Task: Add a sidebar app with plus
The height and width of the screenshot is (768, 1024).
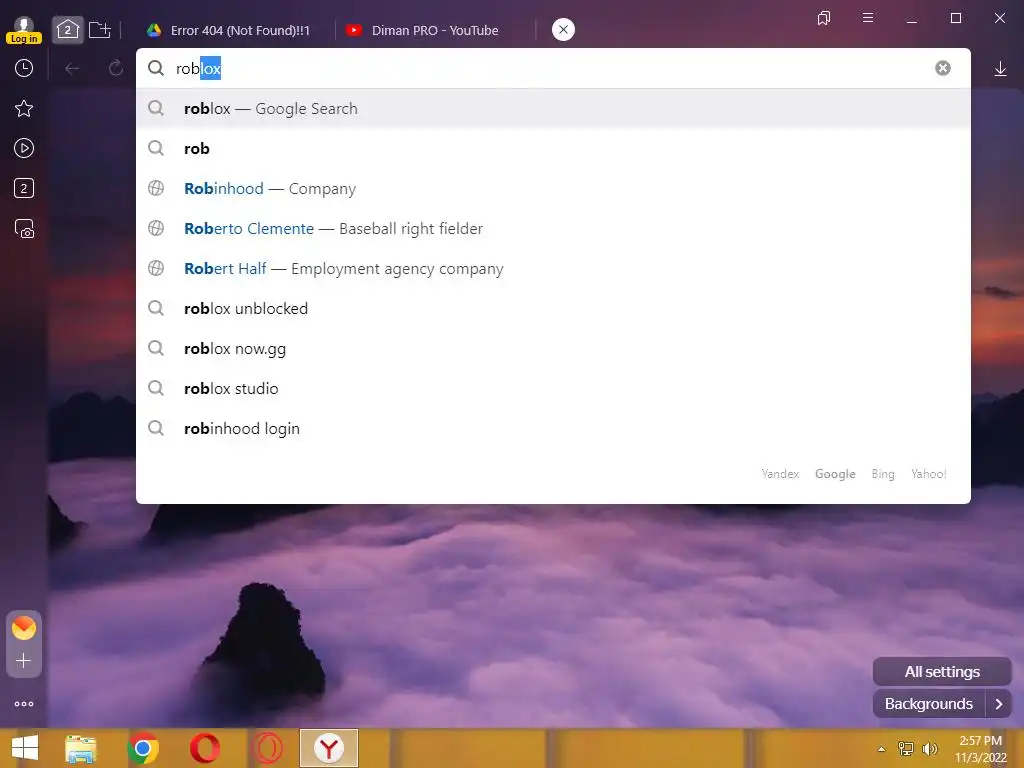Action: tap(24, 661)
